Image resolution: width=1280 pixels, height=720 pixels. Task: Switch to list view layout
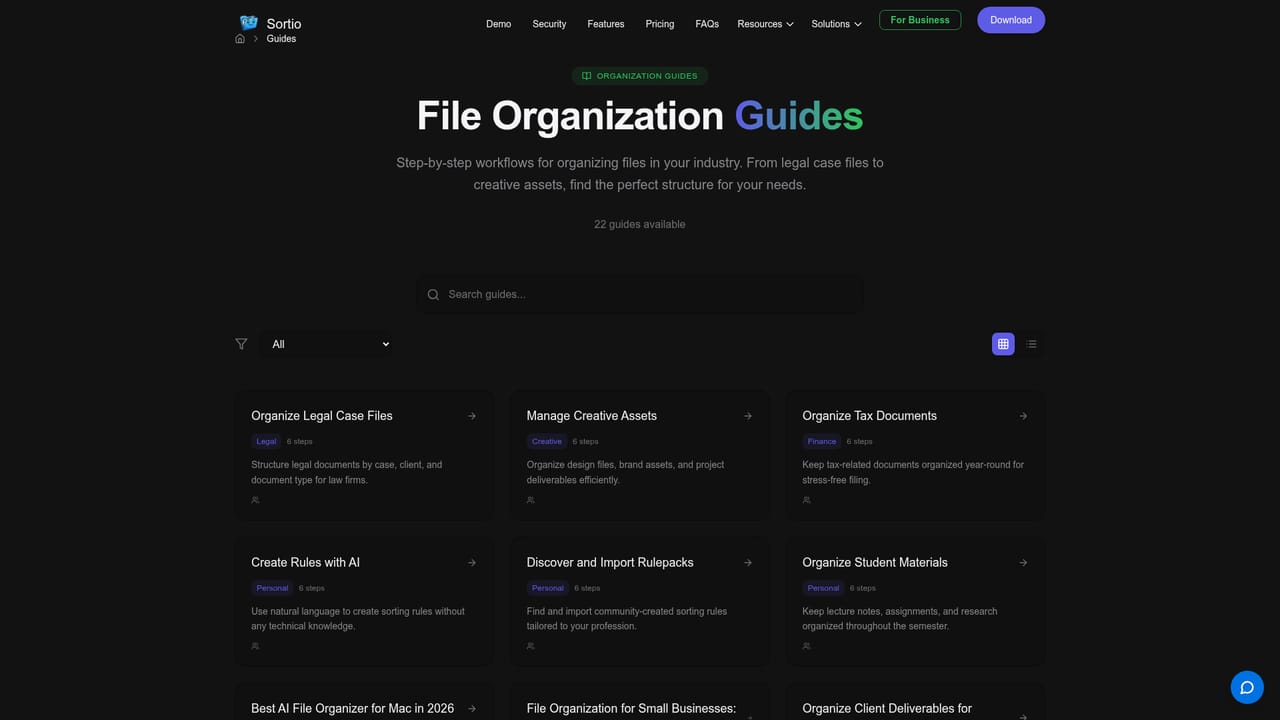(x=1031, y=344)
